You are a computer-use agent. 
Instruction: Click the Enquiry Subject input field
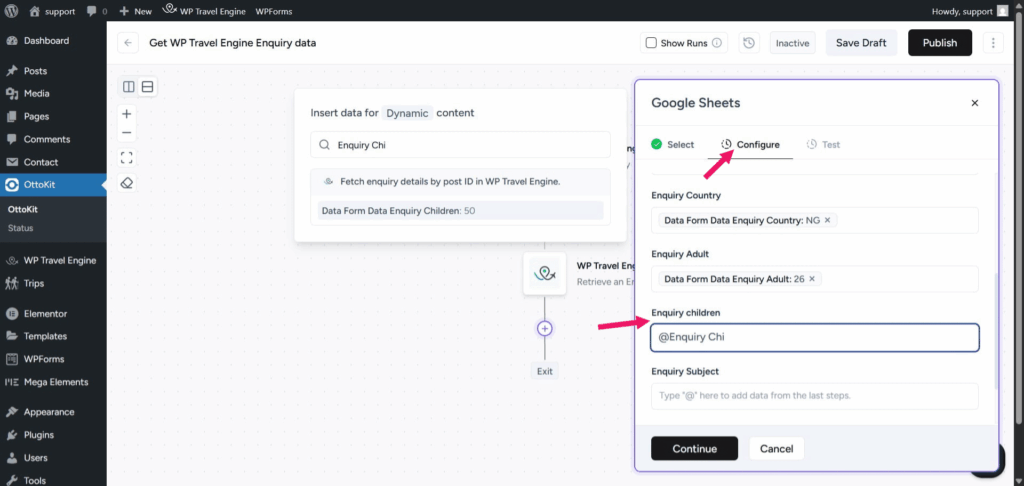click(814, 396)
